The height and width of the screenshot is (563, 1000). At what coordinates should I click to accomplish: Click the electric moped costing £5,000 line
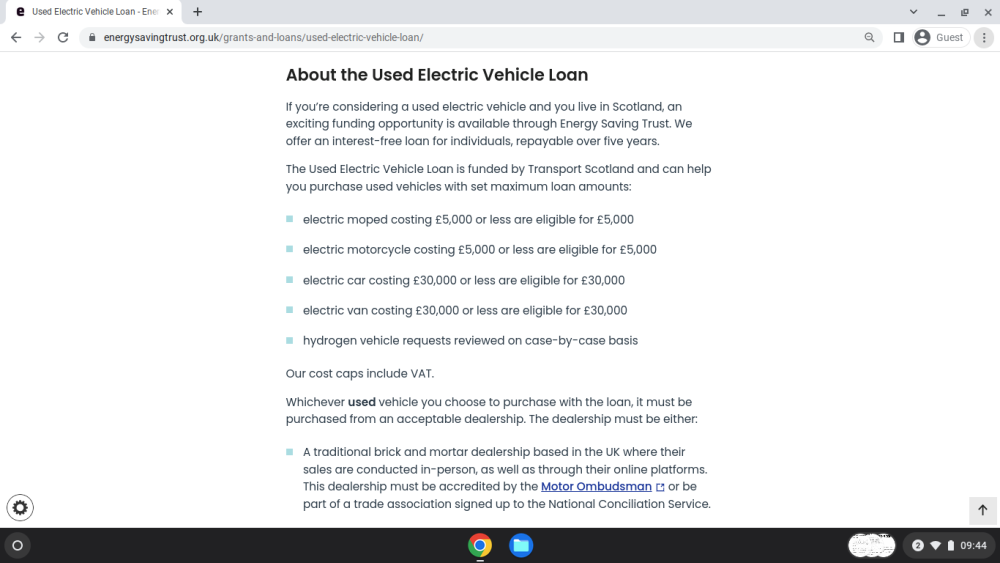click(468, 219)
